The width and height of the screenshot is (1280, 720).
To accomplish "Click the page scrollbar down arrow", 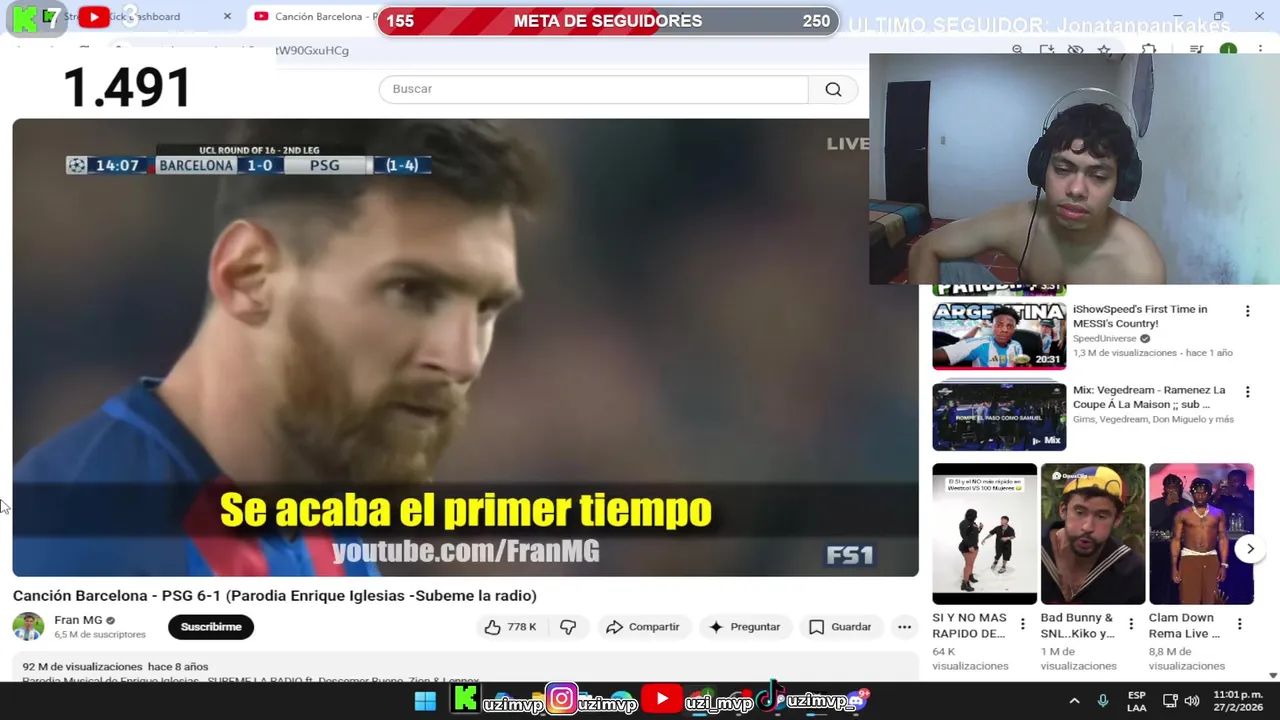I will coord(1273,675).
